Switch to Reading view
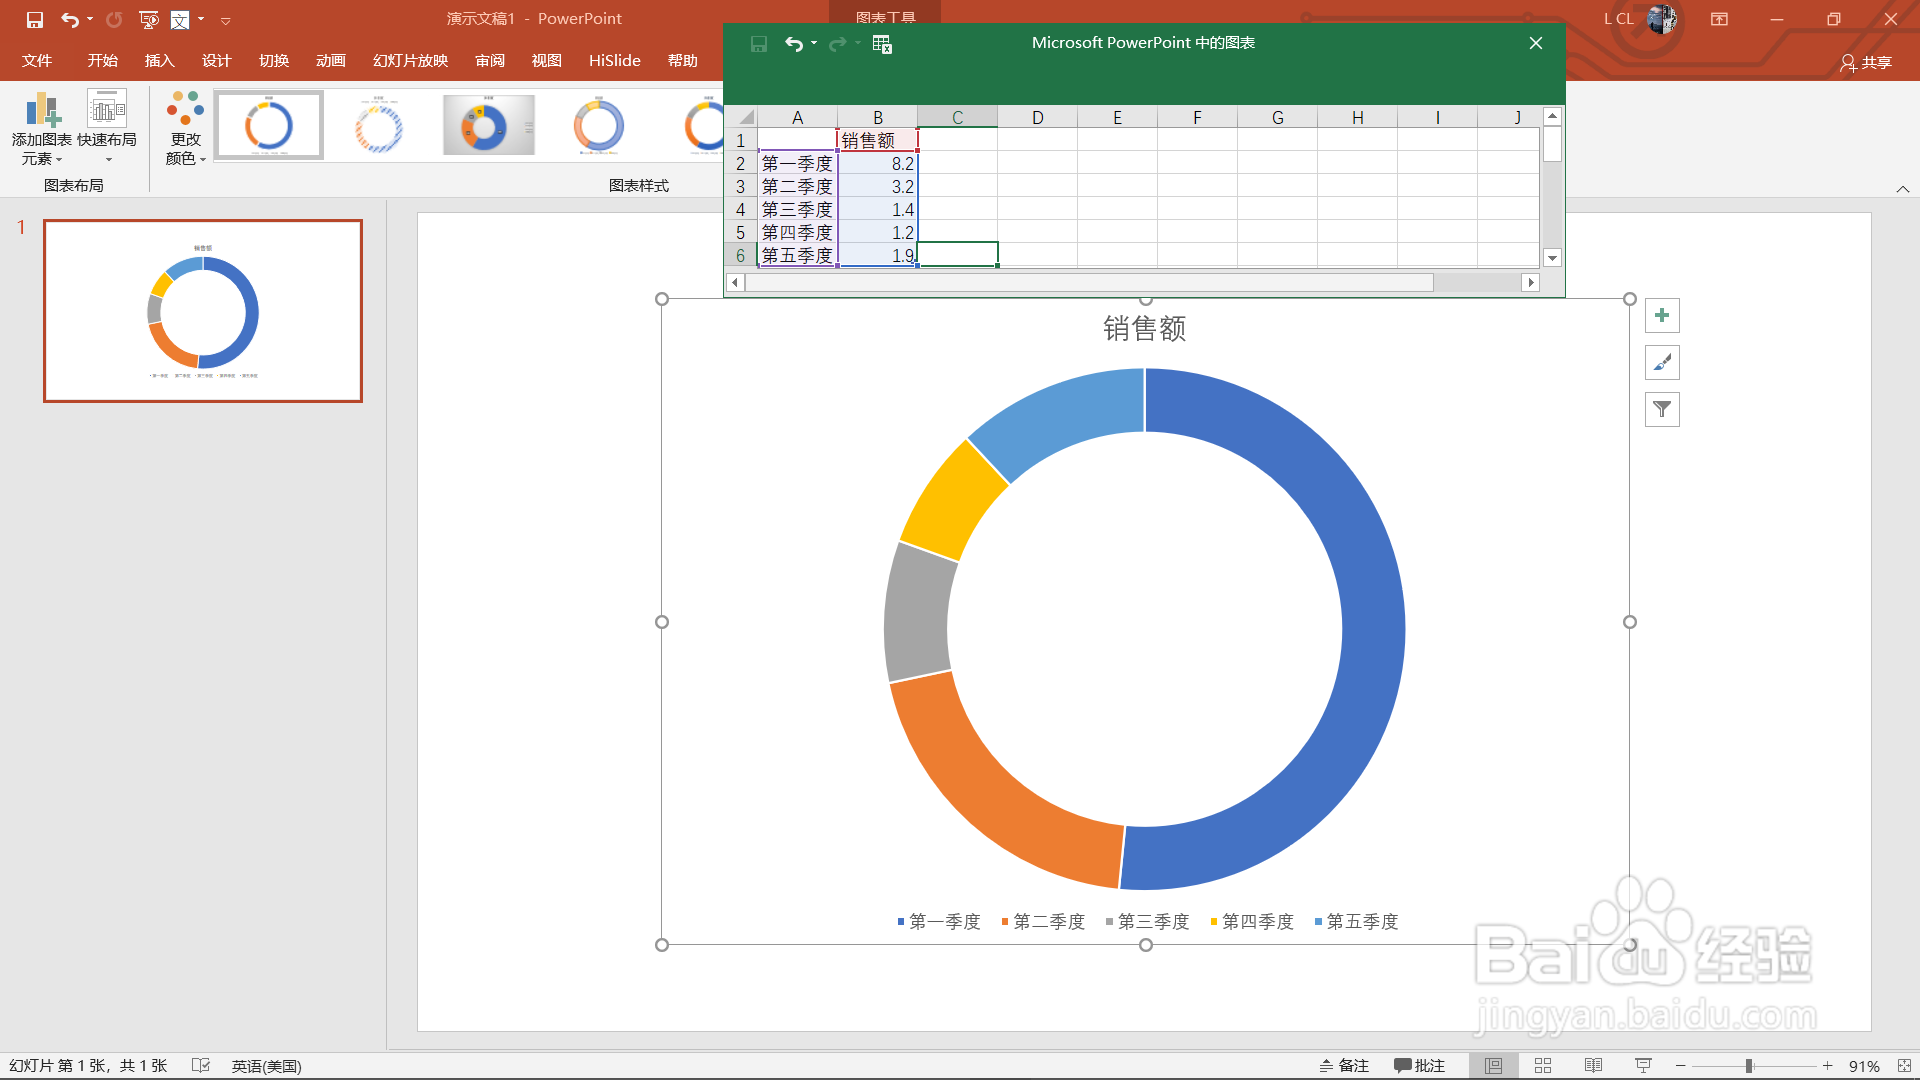 coord(1593,1066)
